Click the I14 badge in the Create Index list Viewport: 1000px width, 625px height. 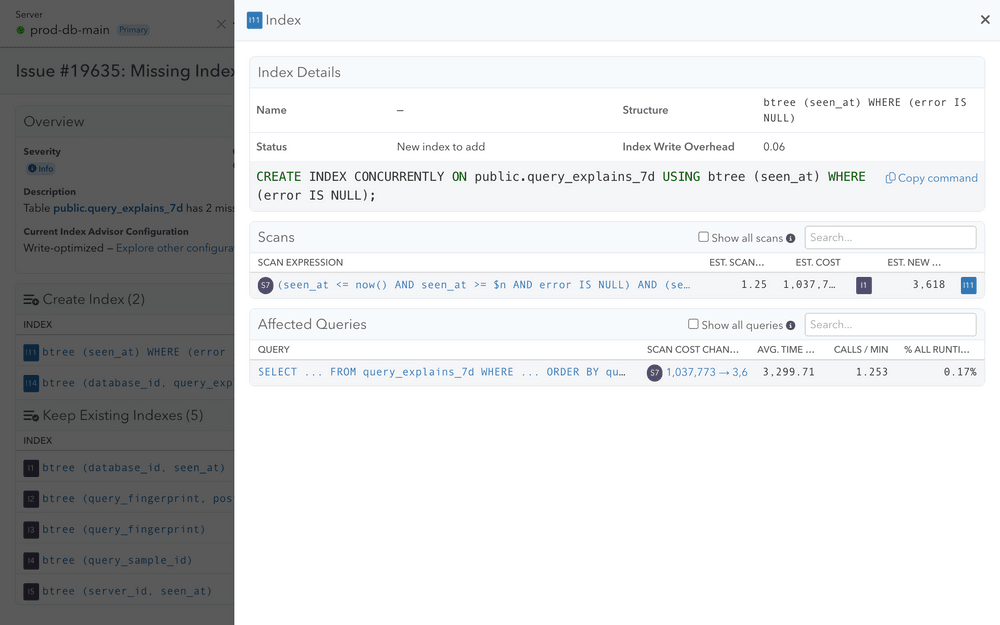[x=32, y=382]
